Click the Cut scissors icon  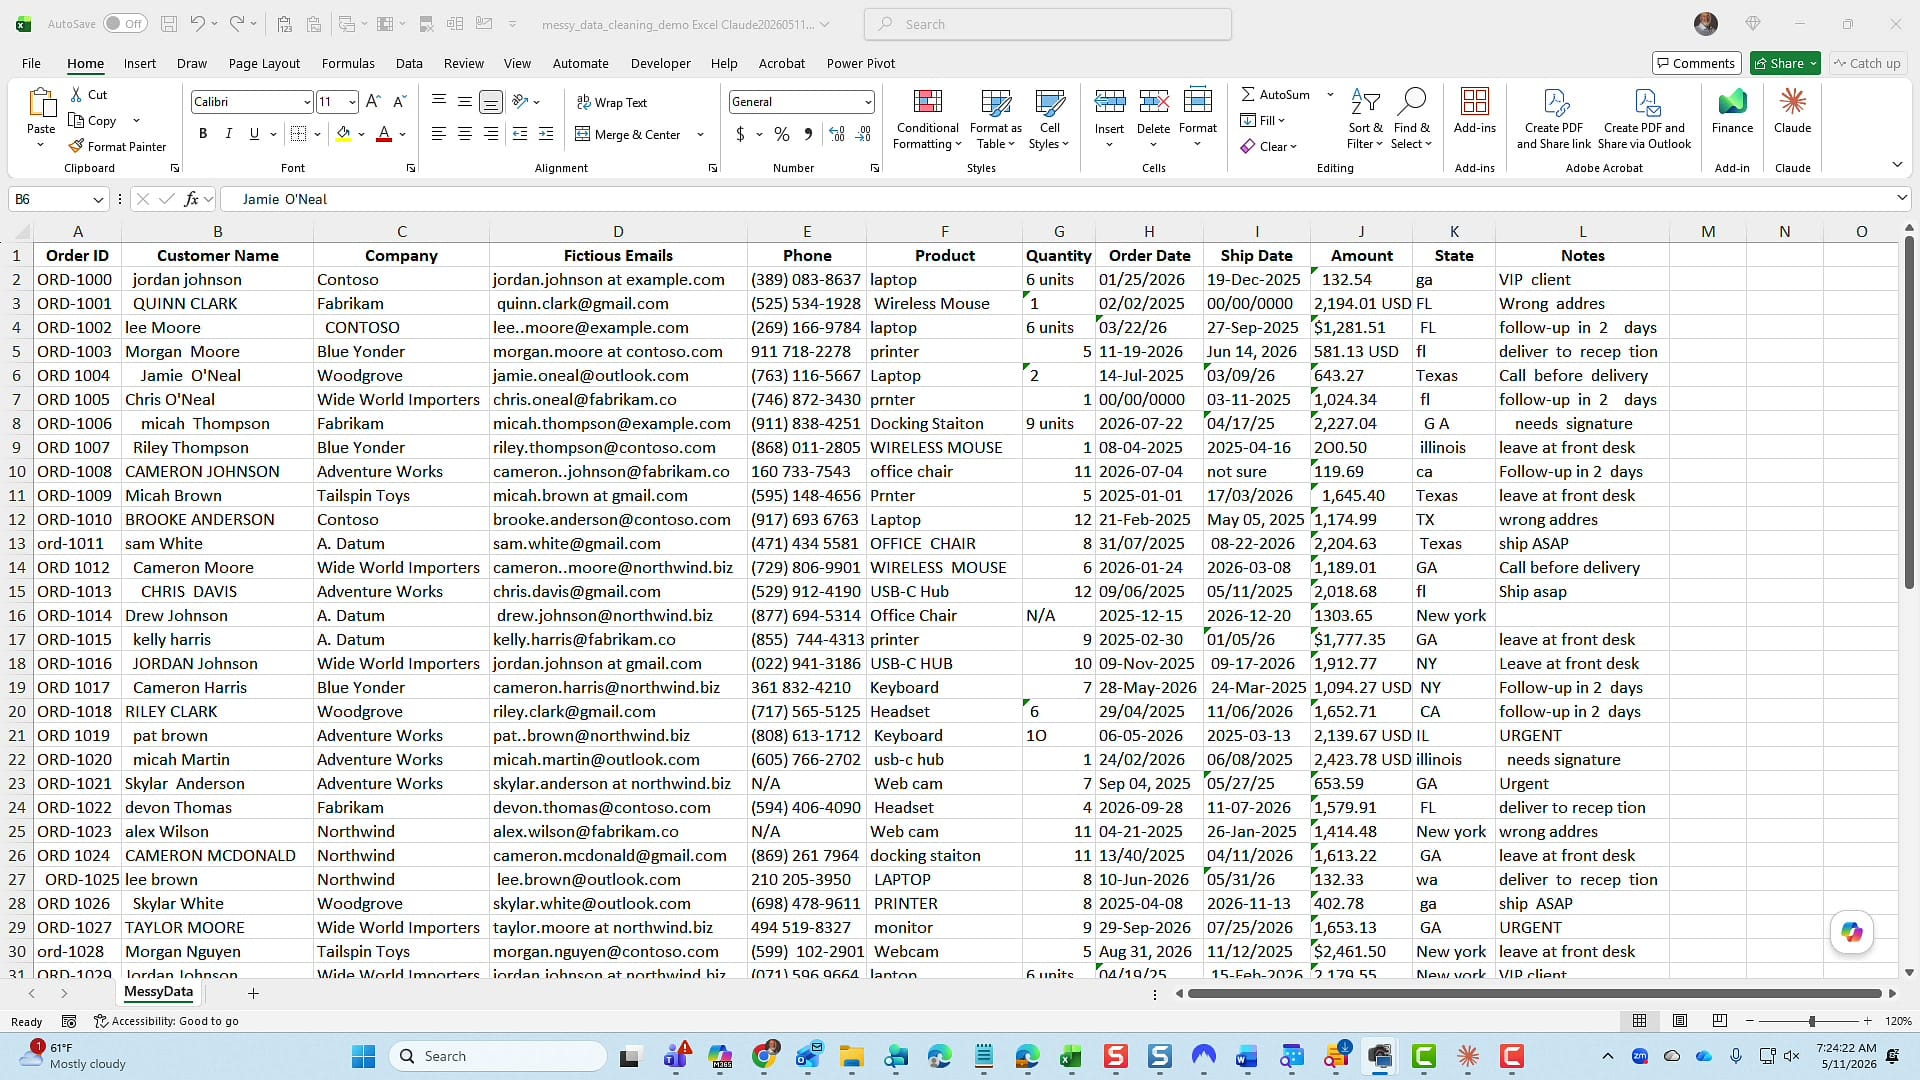(76, 94)
